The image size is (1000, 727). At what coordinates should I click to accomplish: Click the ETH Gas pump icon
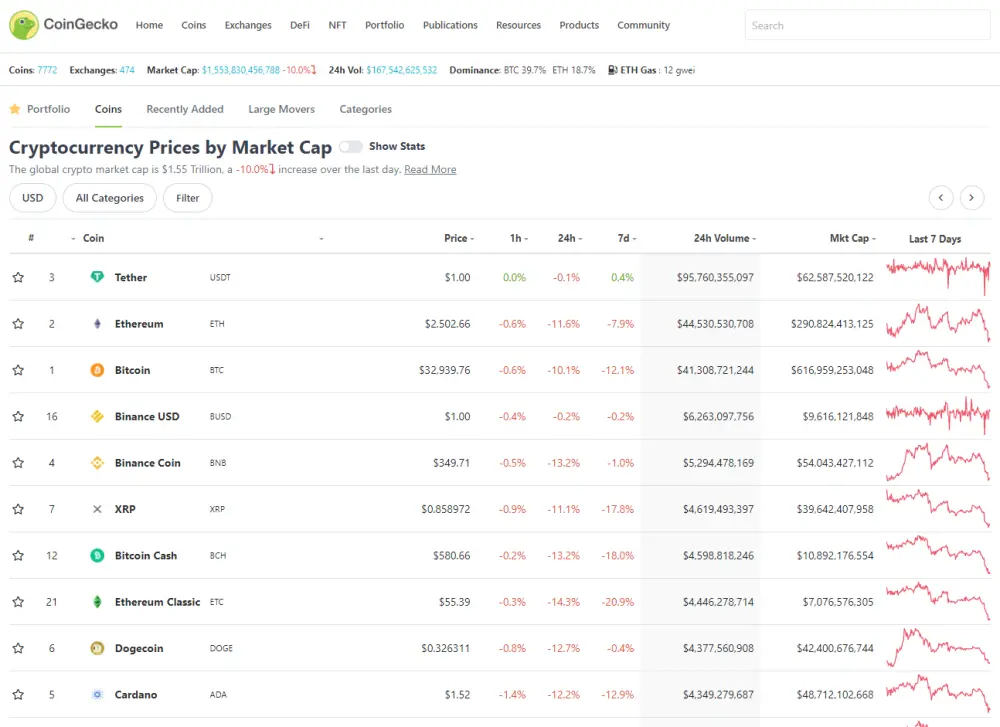click(612, 70)
